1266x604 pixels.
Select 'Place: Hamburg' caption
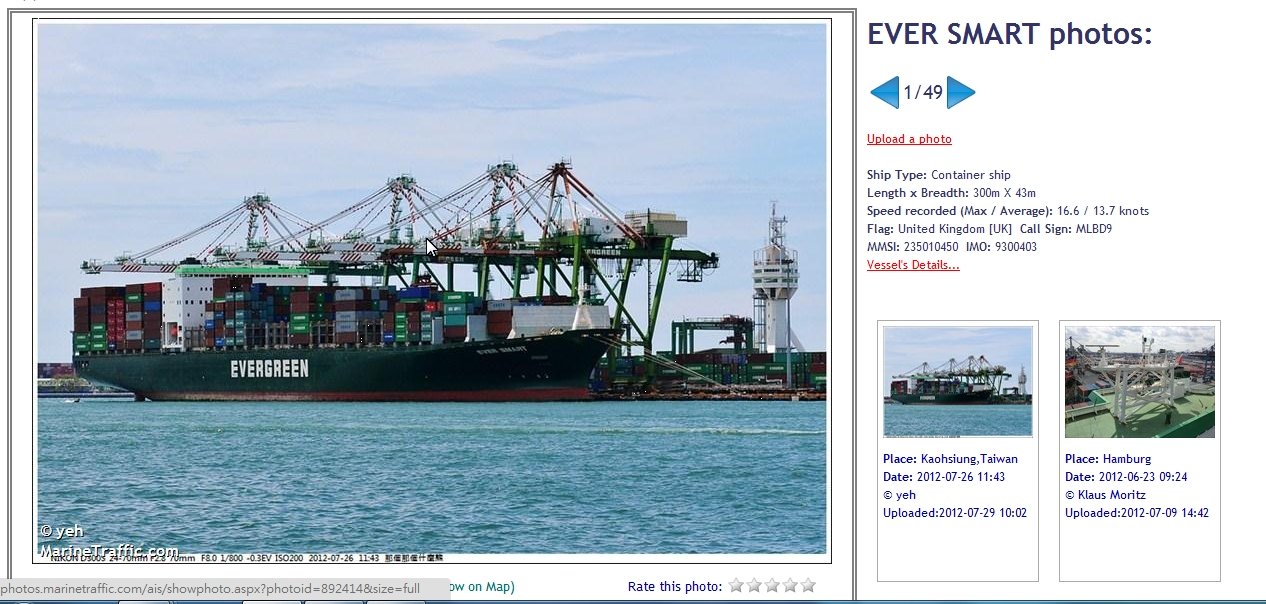pos(1108,459)
